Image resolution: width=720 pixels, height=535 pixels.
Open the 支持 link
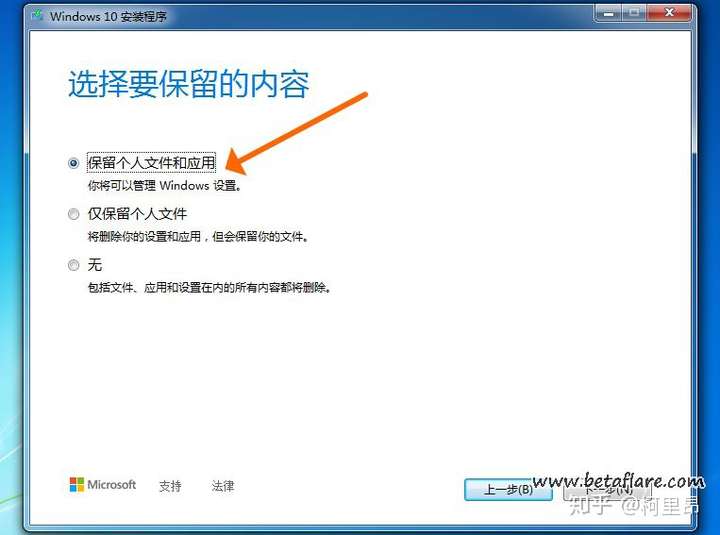pos(170,486)
